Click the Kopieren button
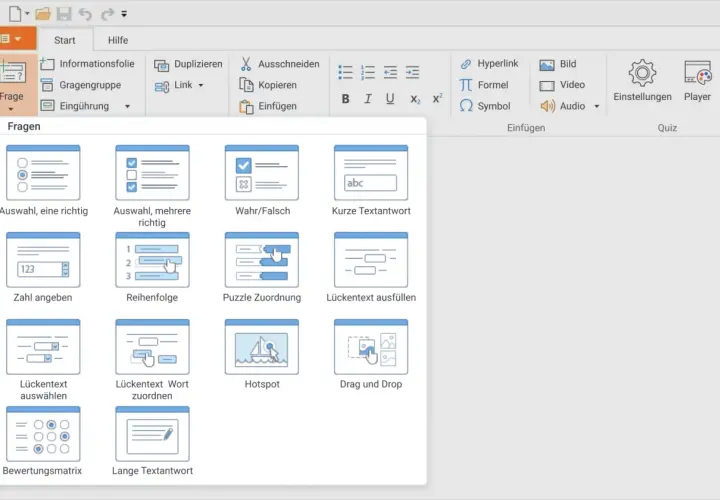This screenshot has height=500, width=720. tap(268, 85)
